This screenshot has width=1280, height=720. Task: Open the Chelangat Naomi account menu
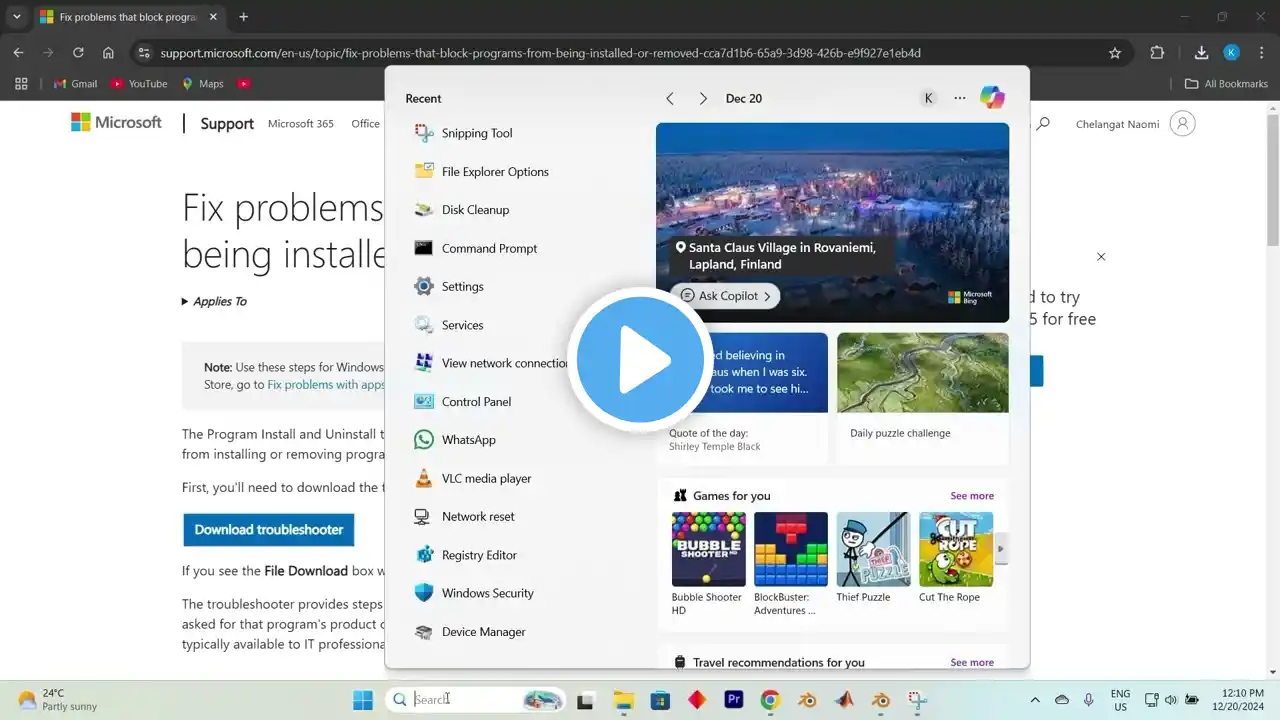tap(1135, 124)
